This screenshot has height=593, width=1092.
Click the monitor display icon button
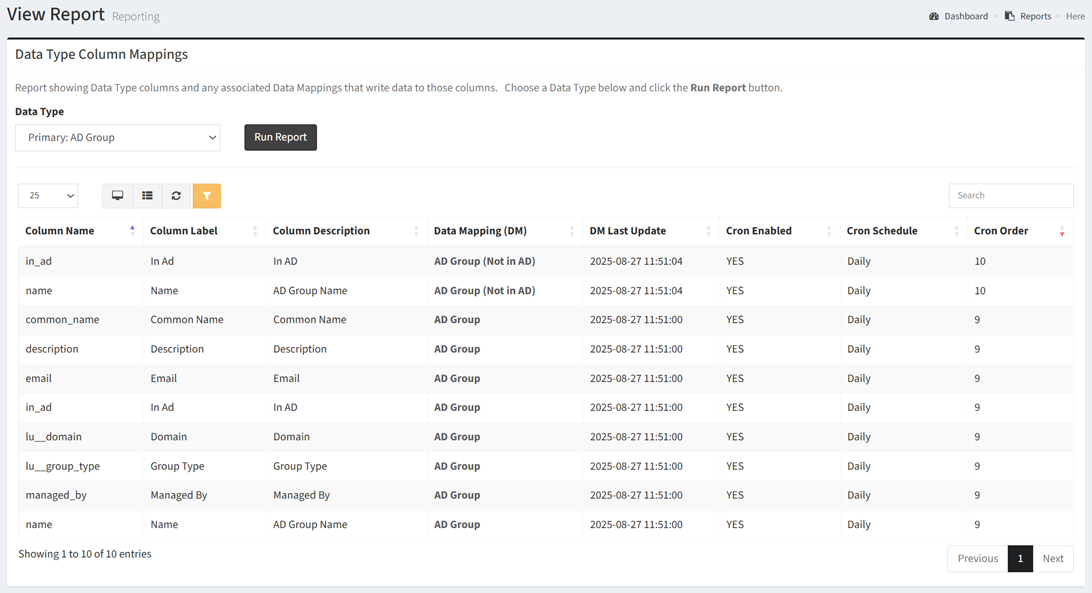click(117, 196)
